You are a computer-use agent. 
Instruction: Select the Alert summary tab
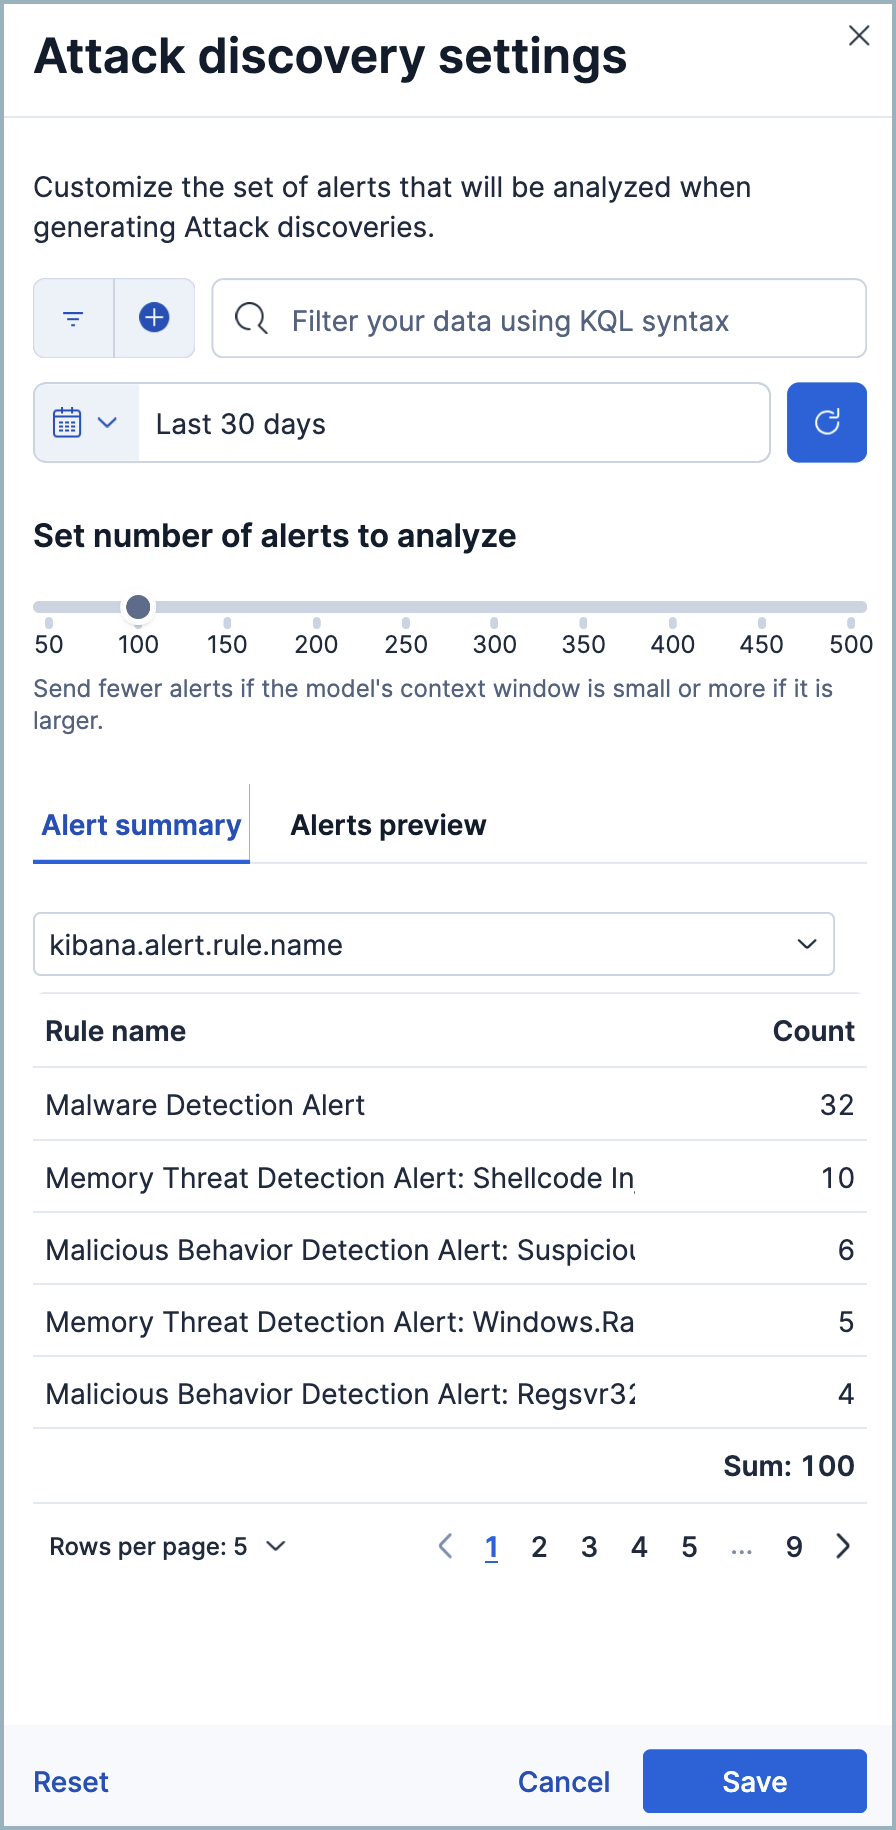click(141, 825)
